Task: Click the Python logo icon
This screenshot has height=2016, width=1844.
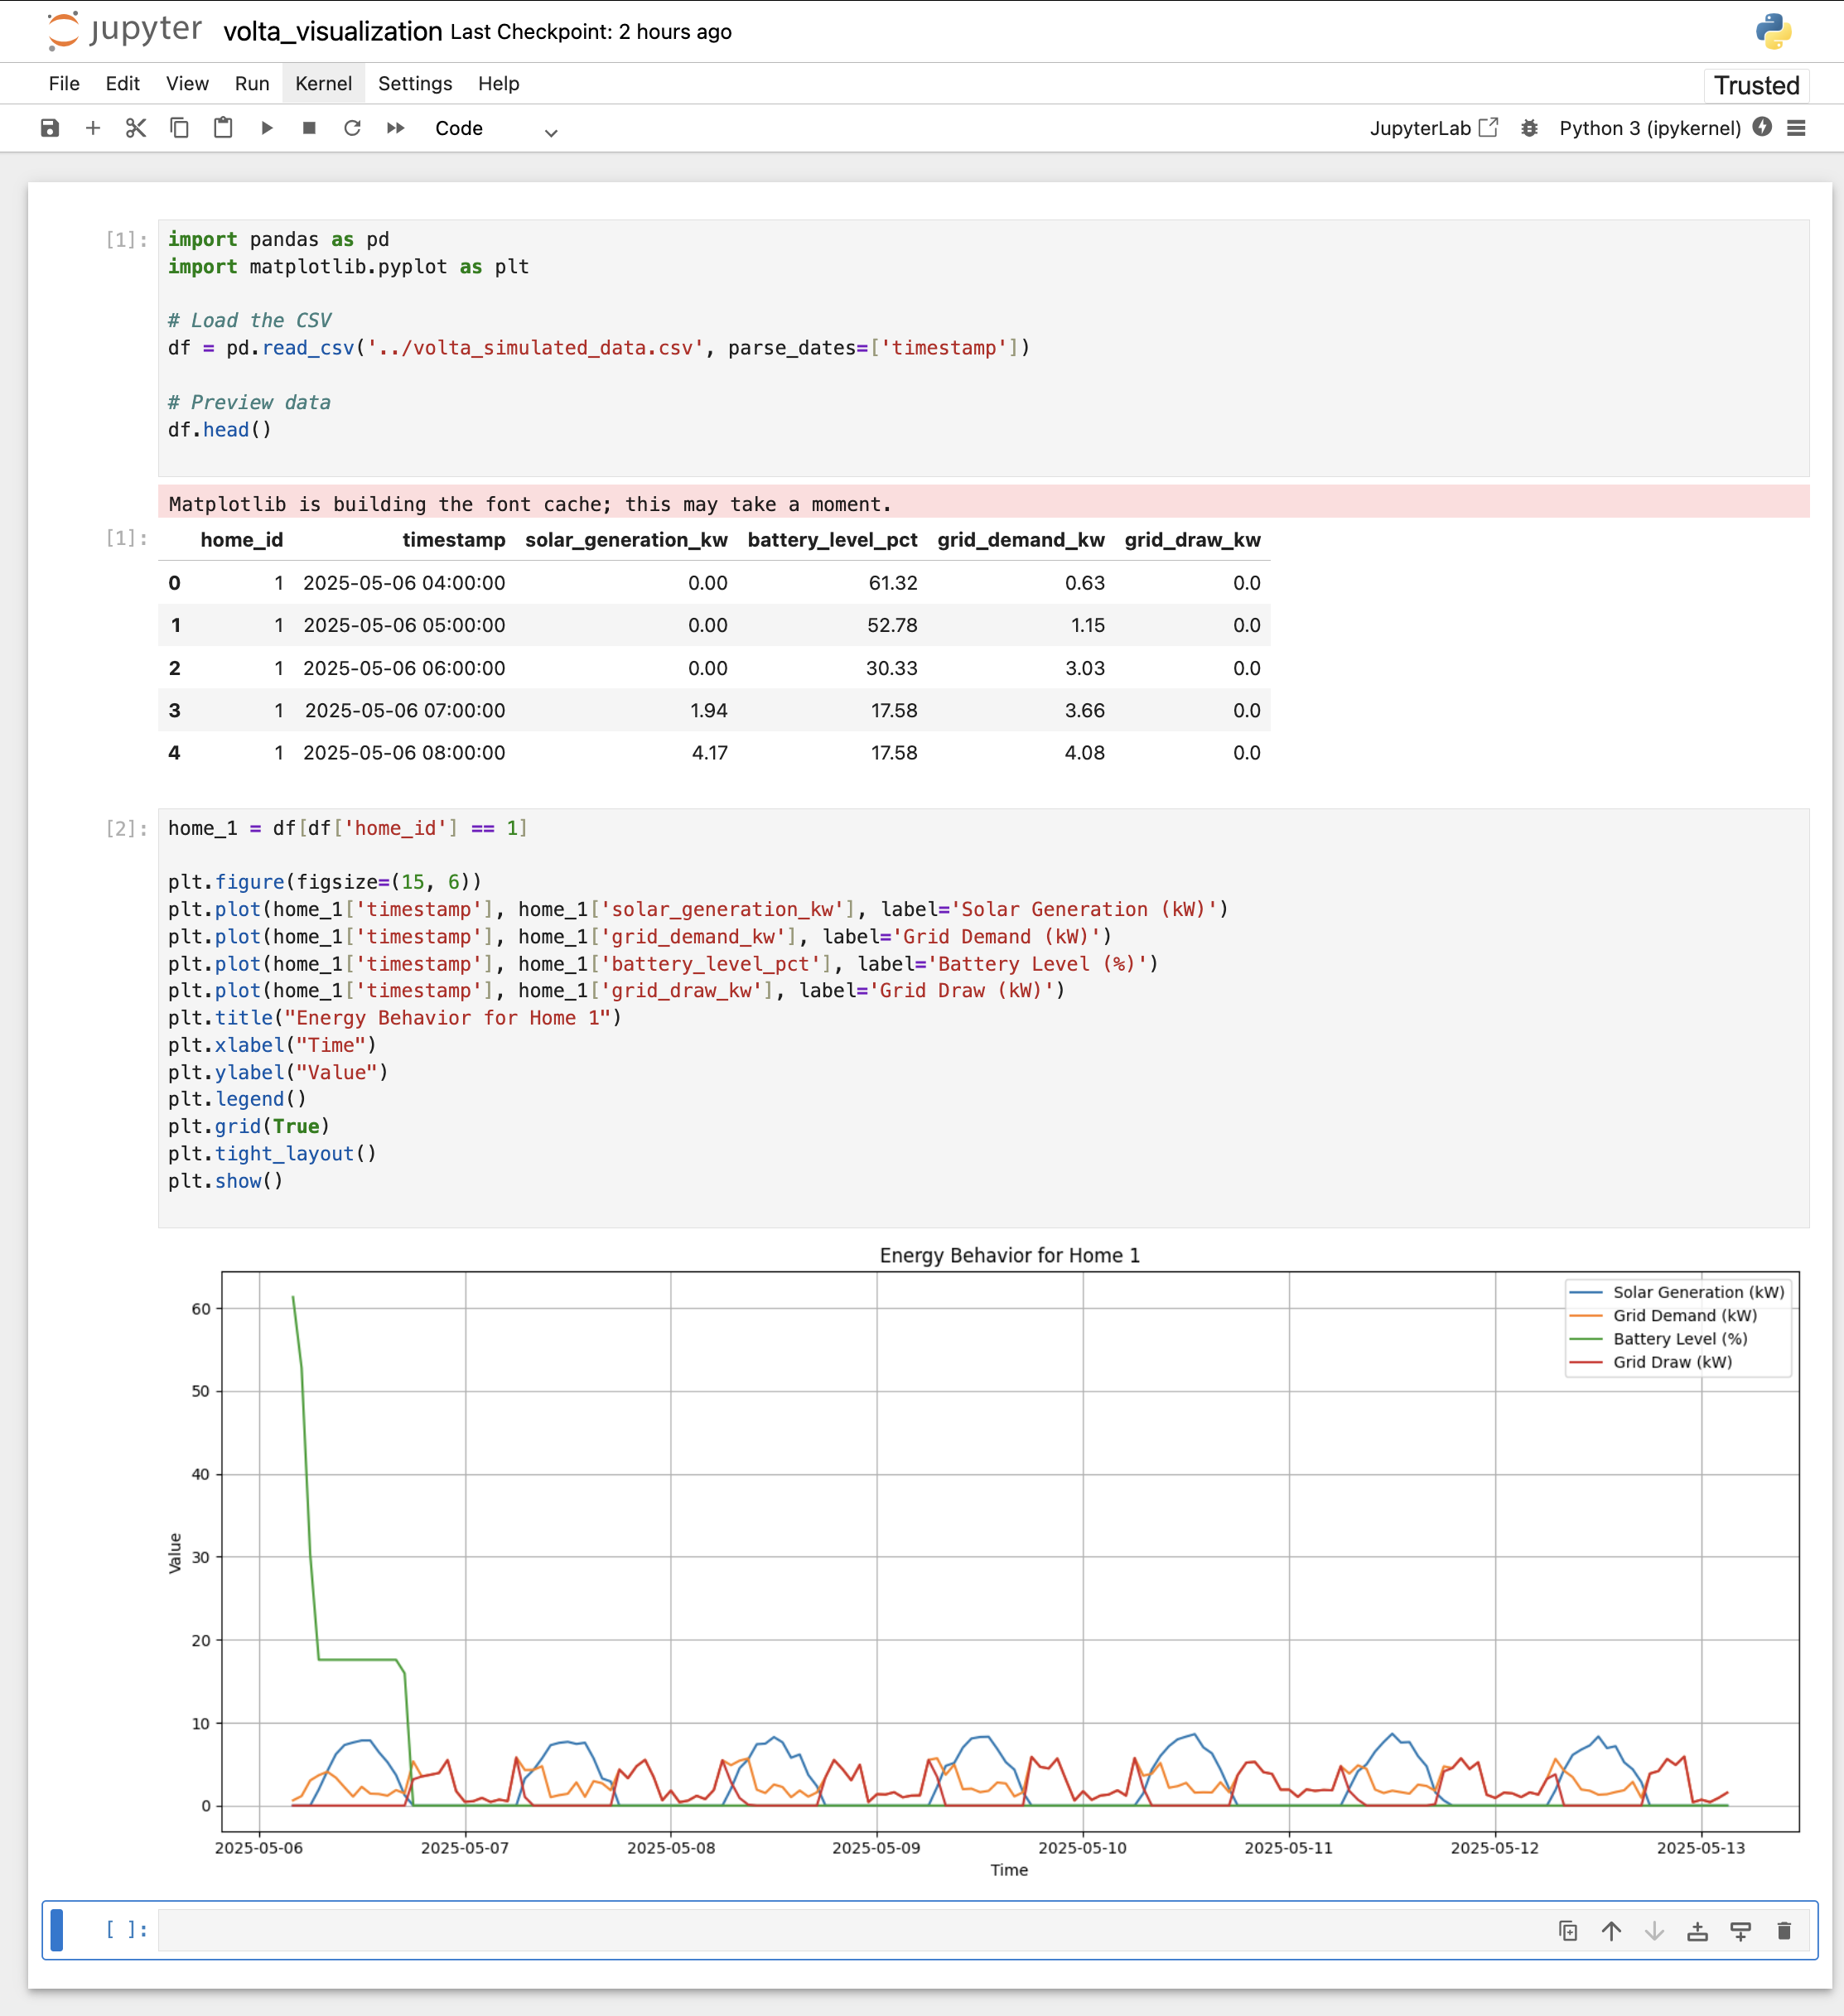Action: click(x=1773, y=31)
